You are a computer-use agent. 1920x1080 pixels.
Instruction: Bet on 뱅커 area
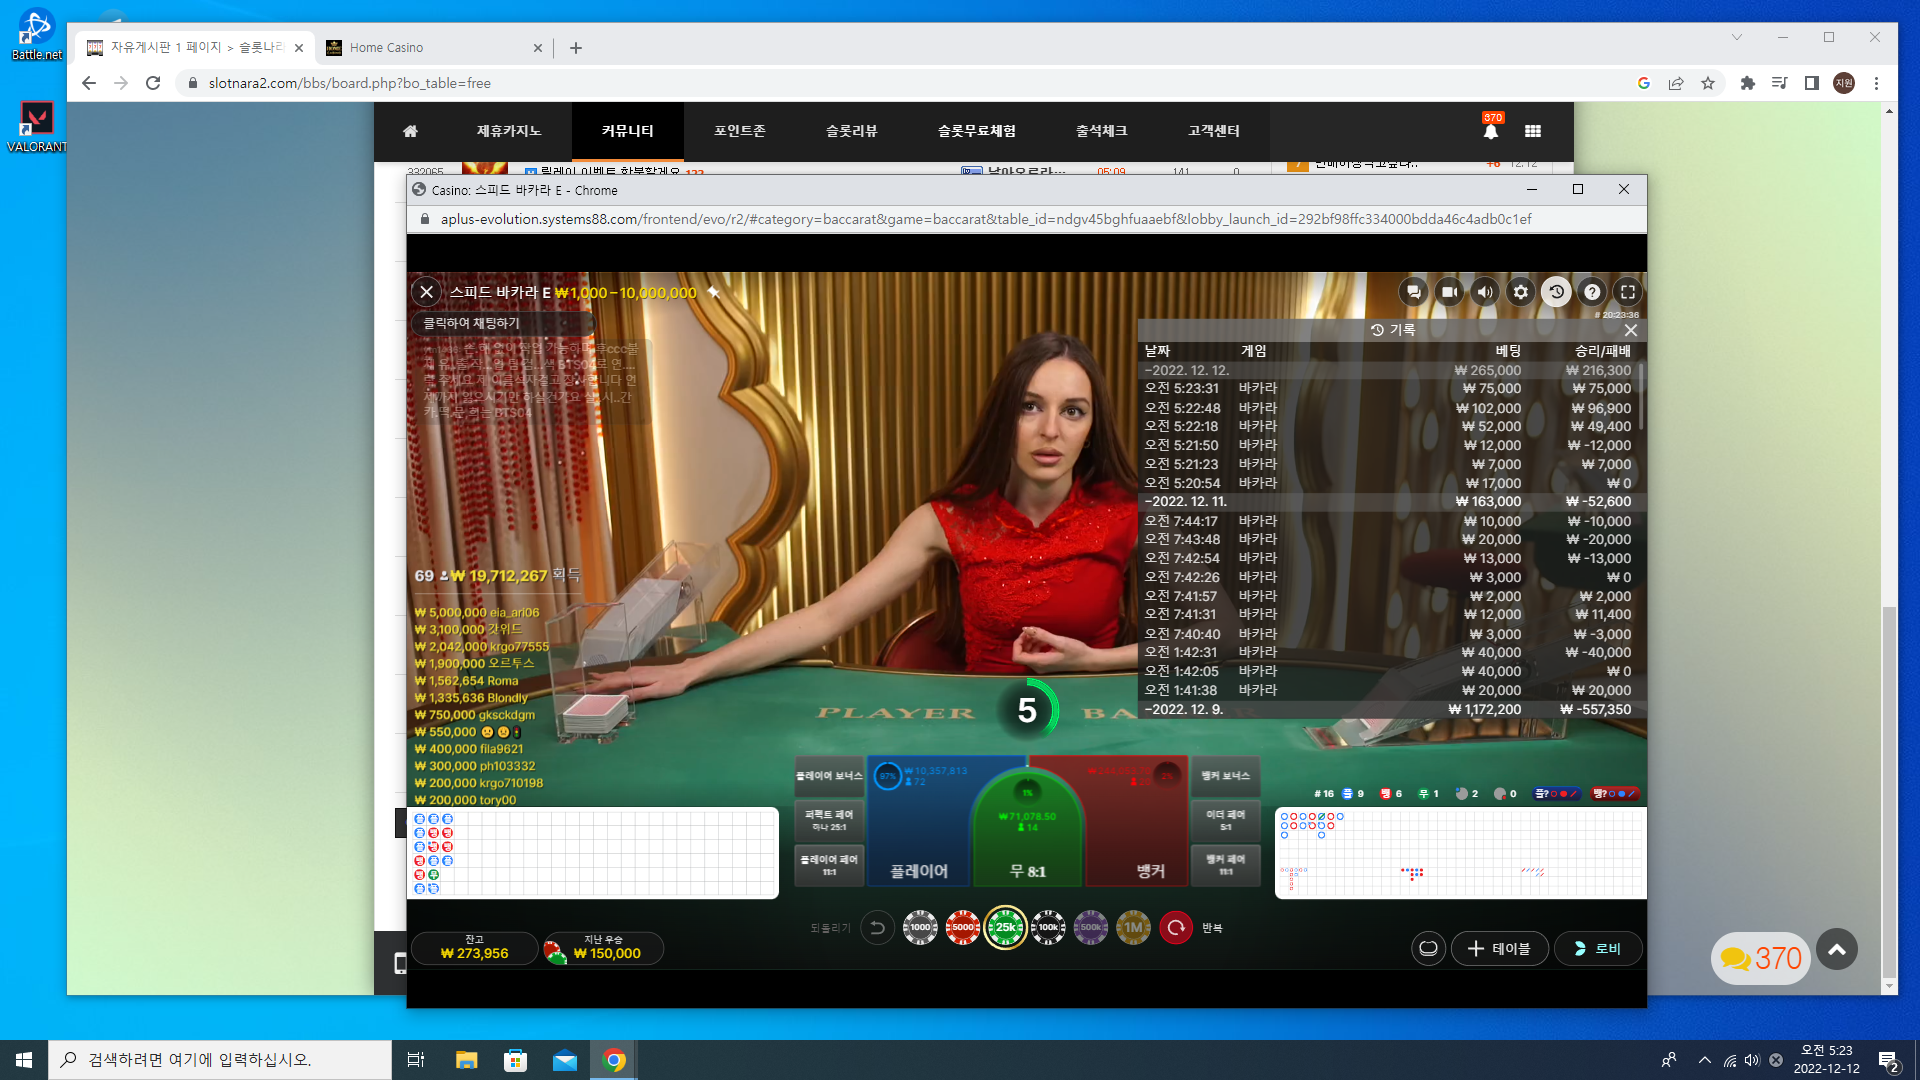pos(1140,823)
